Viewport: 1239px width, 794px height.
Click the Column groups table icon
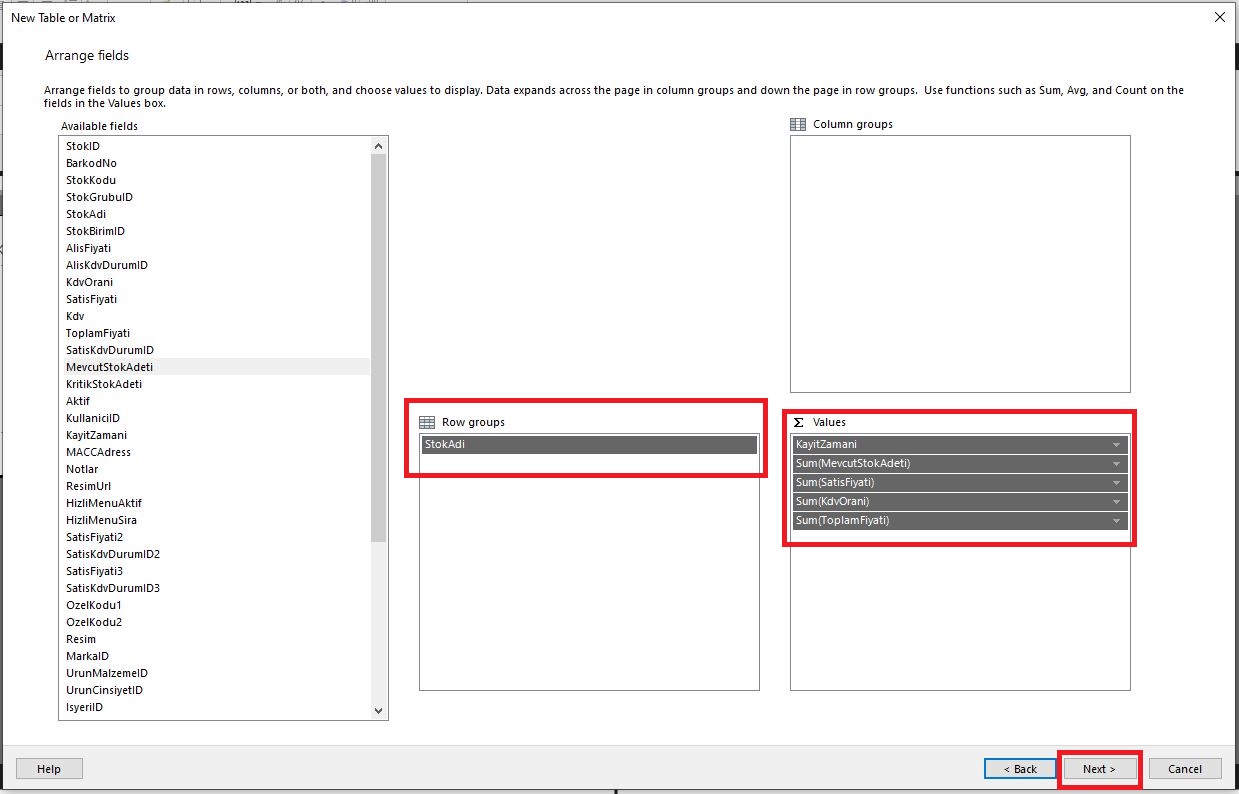798,123
